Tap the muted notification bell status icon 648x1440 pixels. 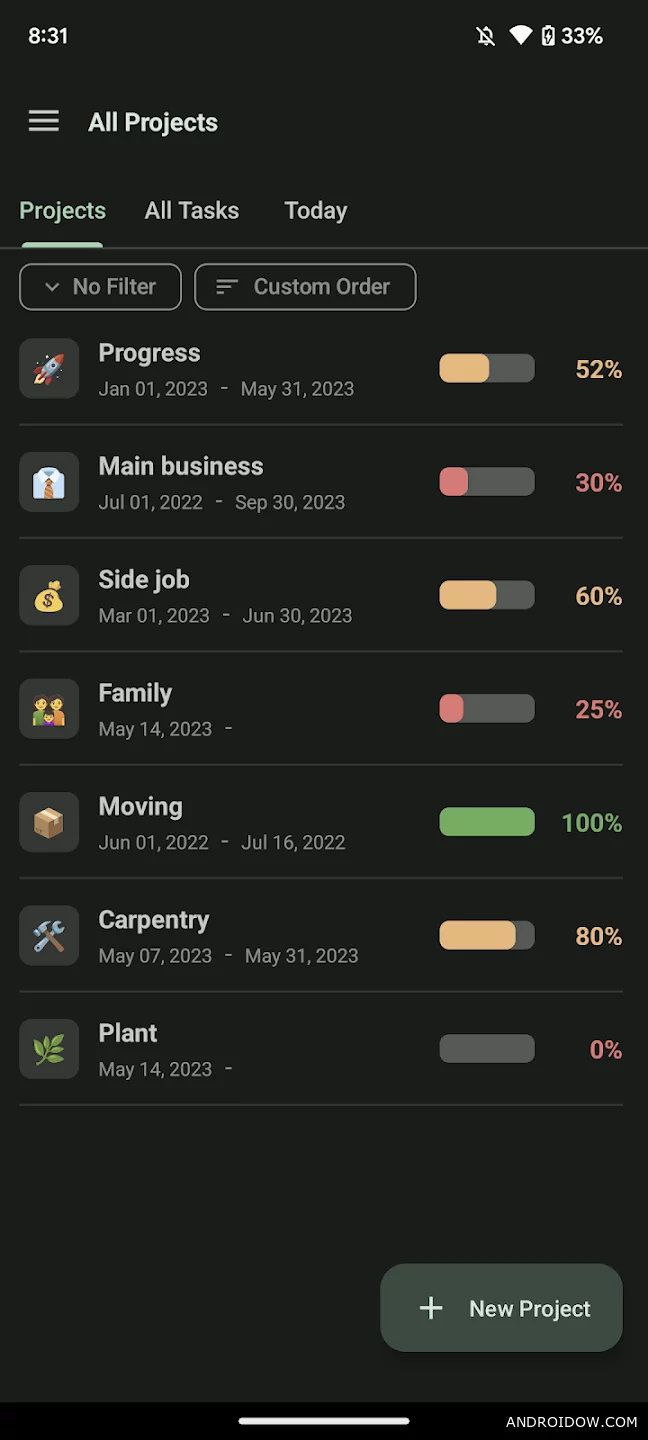coord(486,36)
